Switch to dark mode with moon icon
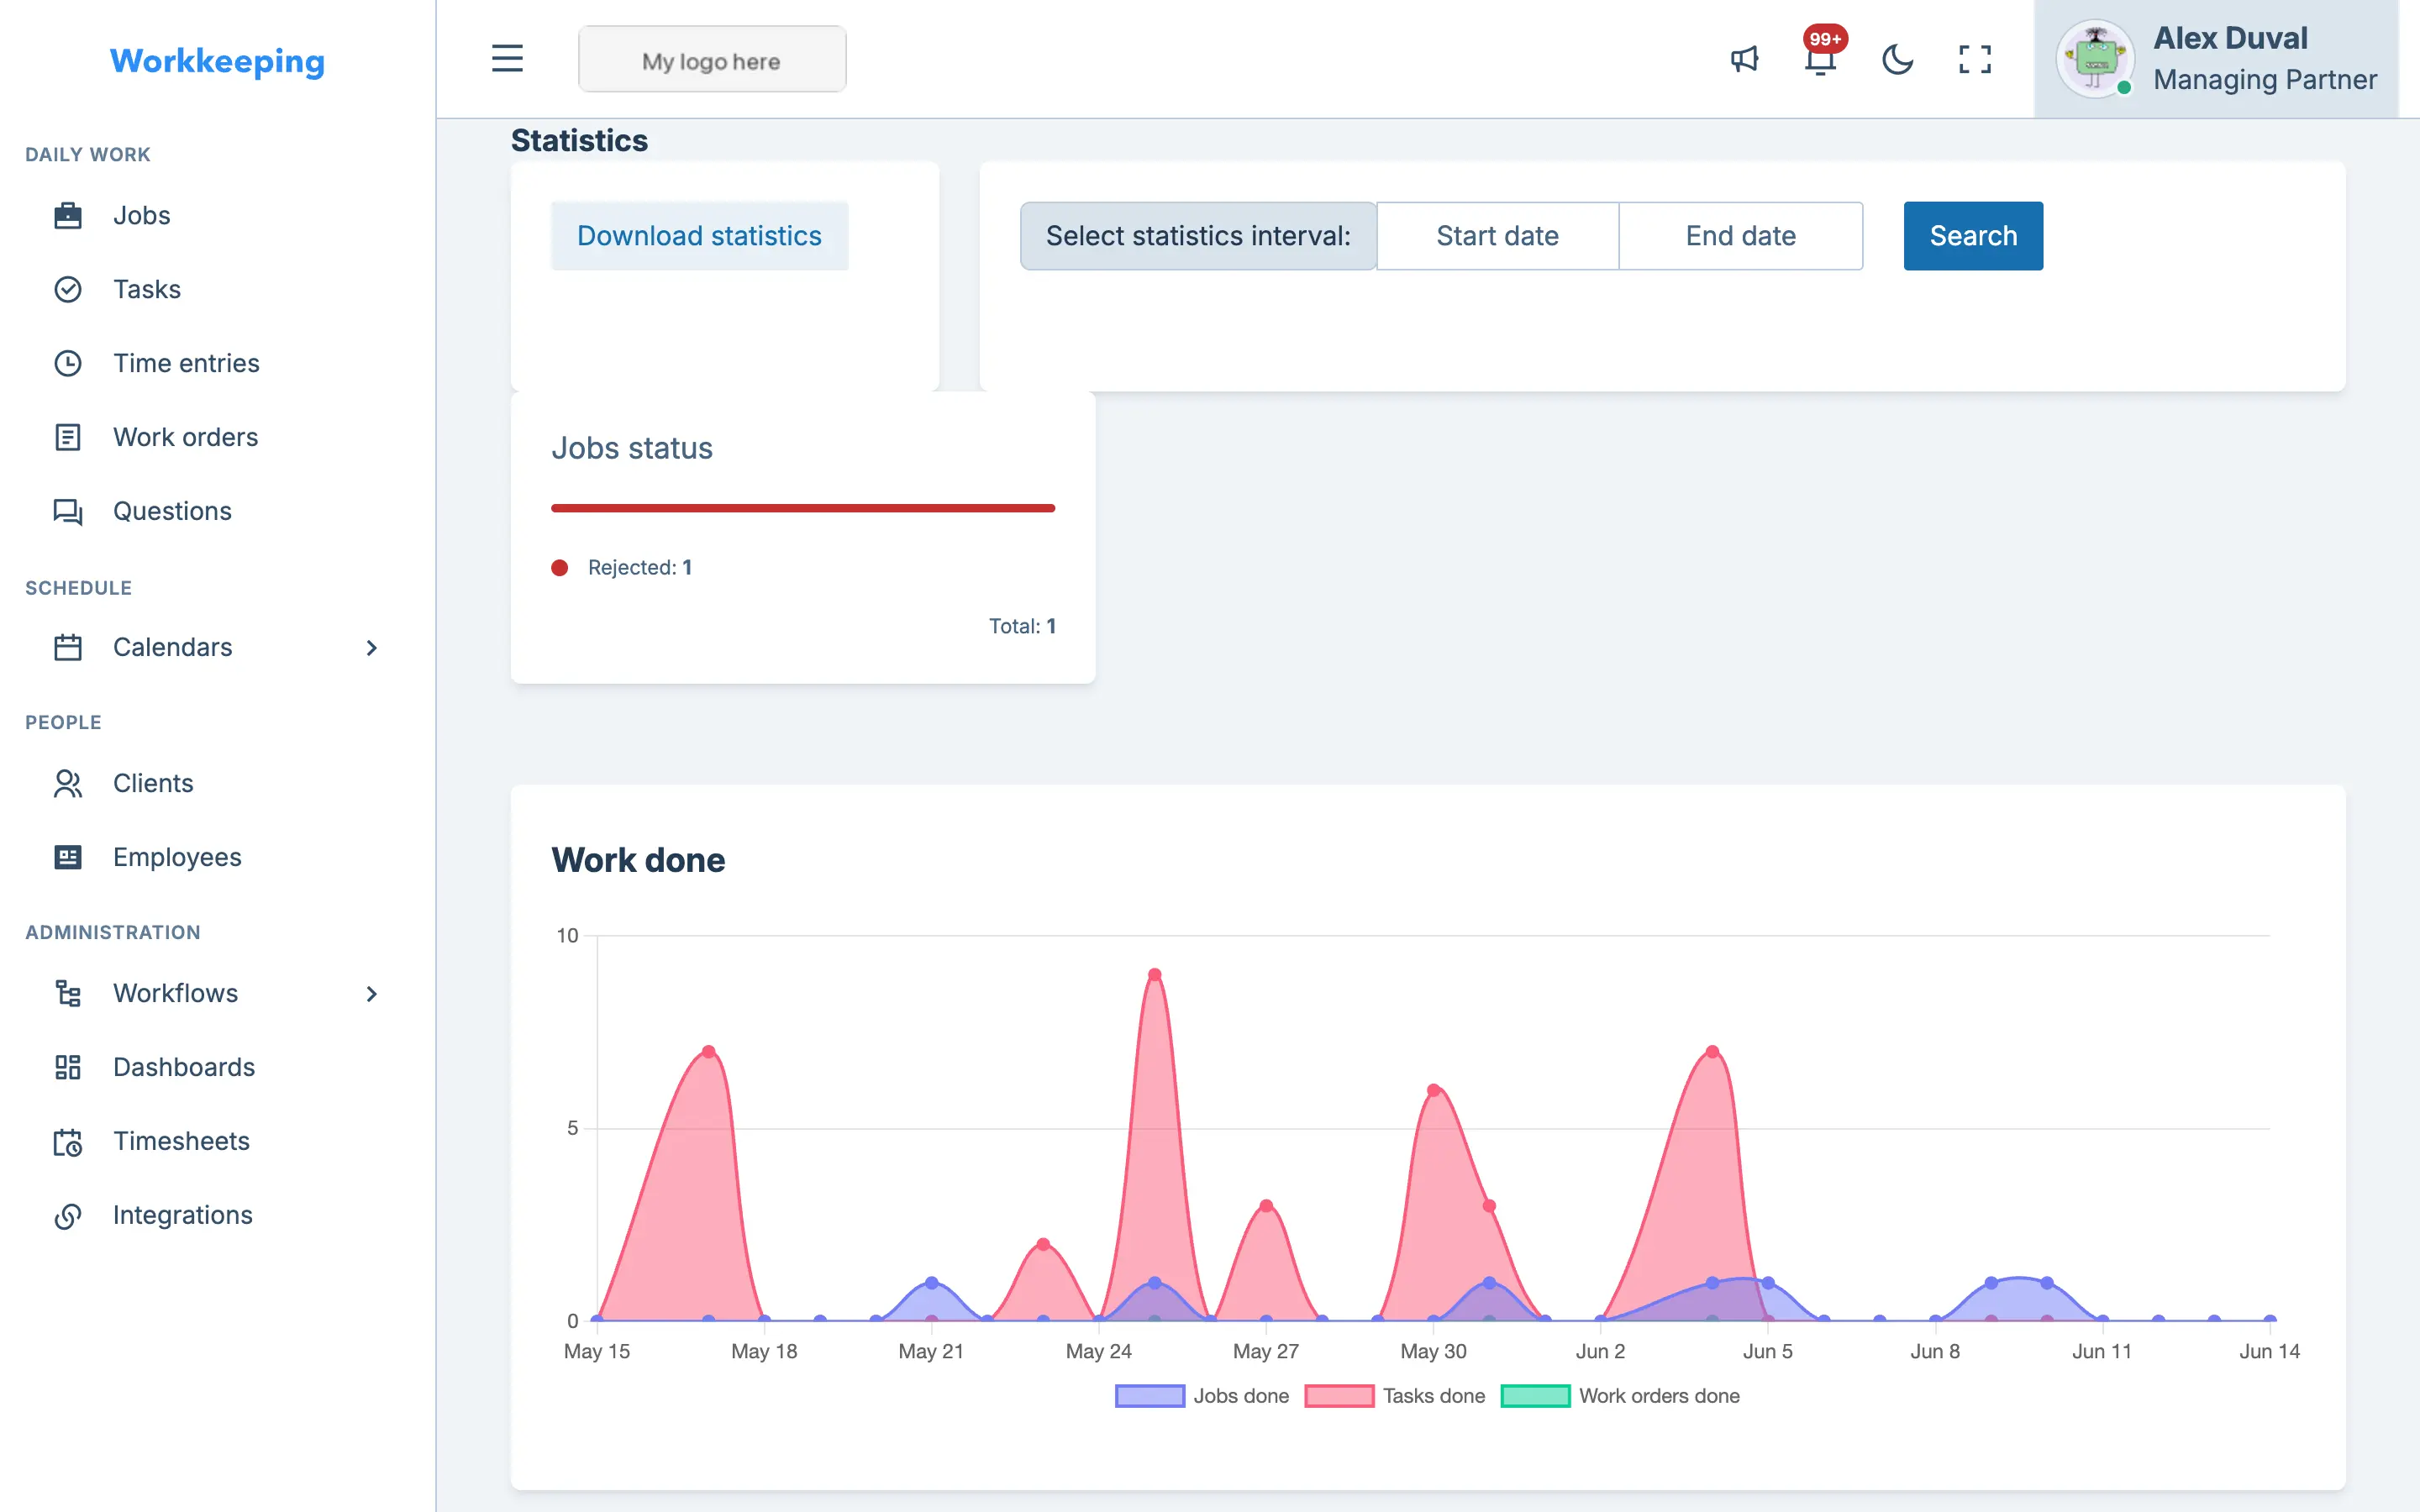Image resolution: width=2420 pixels, height=1512 pixels. [x=1897, y=59]
